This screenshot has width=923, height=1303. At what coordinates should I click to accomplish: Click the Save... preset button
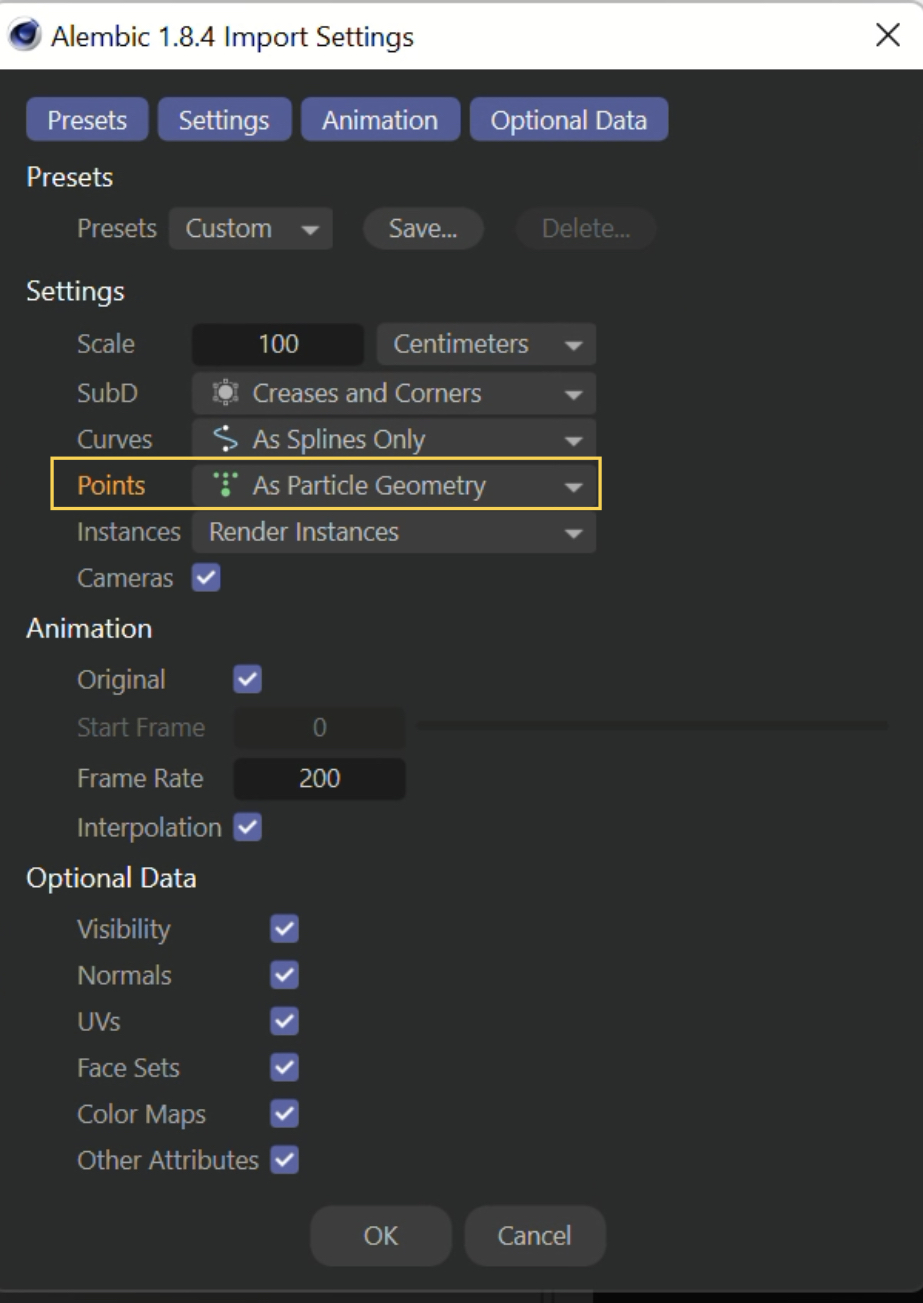[423, 229]
